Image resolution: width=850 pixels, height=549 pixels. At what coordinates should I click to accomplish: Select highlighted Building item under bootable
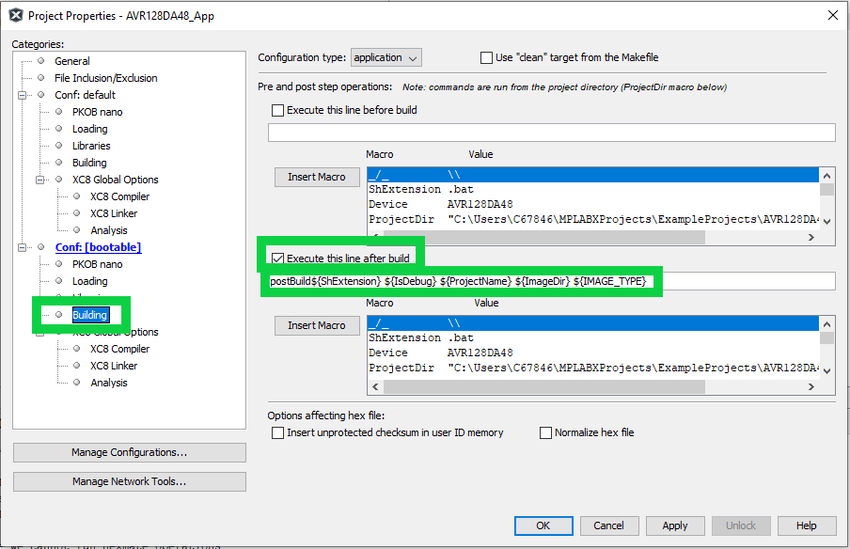[89, 315]
